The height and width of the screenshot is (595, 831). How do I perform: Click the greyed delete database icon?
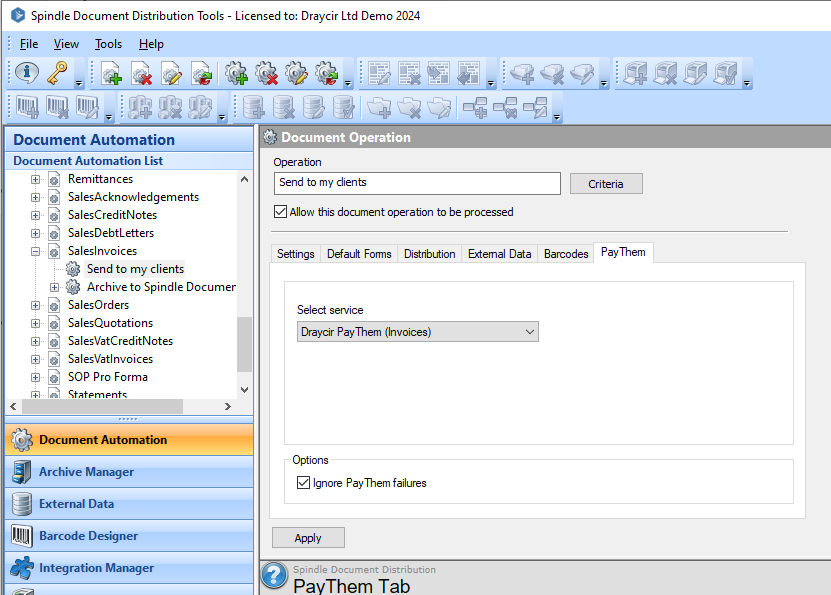(x=284, y=107)
